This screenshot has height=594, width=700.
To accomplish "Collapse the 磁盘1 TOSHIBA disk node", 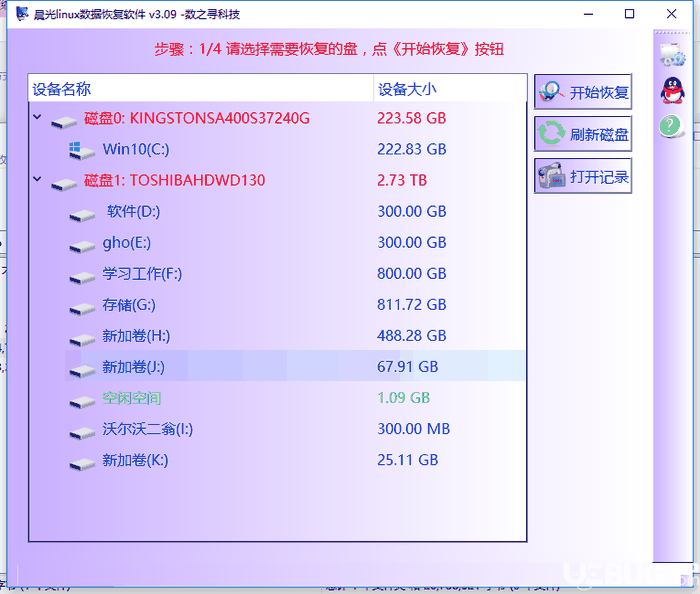I will pyautogui.click(x=37, y=179).
